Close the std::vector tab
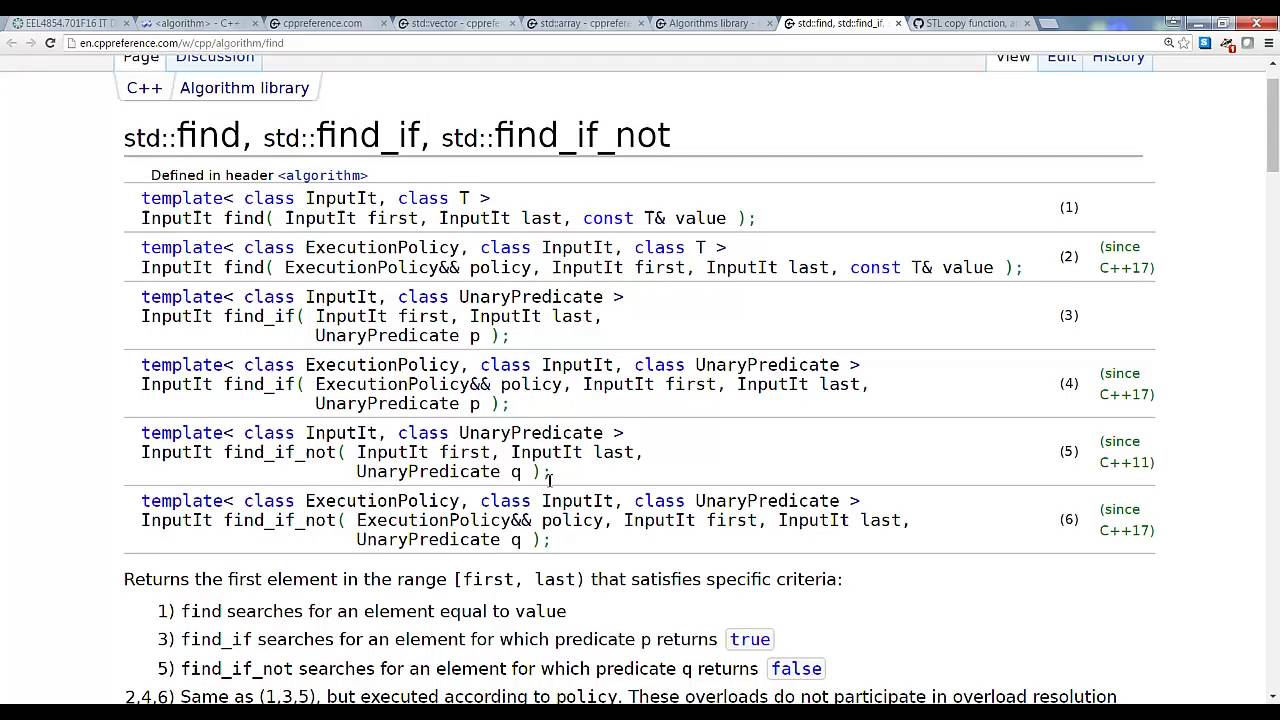The height and width of the screenshot is (720, 1280). pos(512,23)
